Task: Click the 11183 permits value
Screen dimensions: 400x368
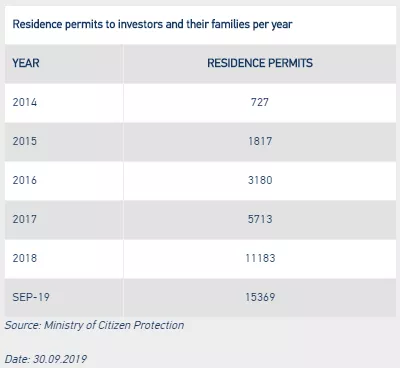Action: (260, 258)
